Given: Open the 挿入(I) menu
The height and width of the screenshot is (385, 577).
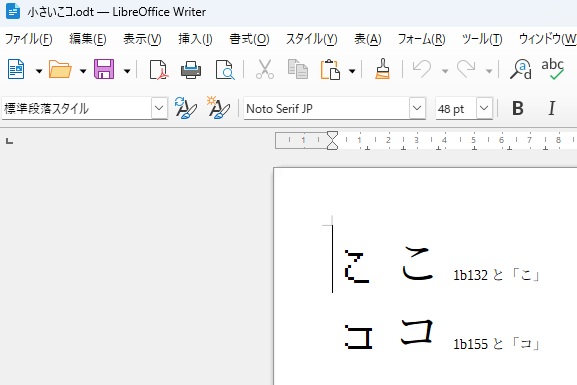Looking at the screenshot, I should (195, 39).
